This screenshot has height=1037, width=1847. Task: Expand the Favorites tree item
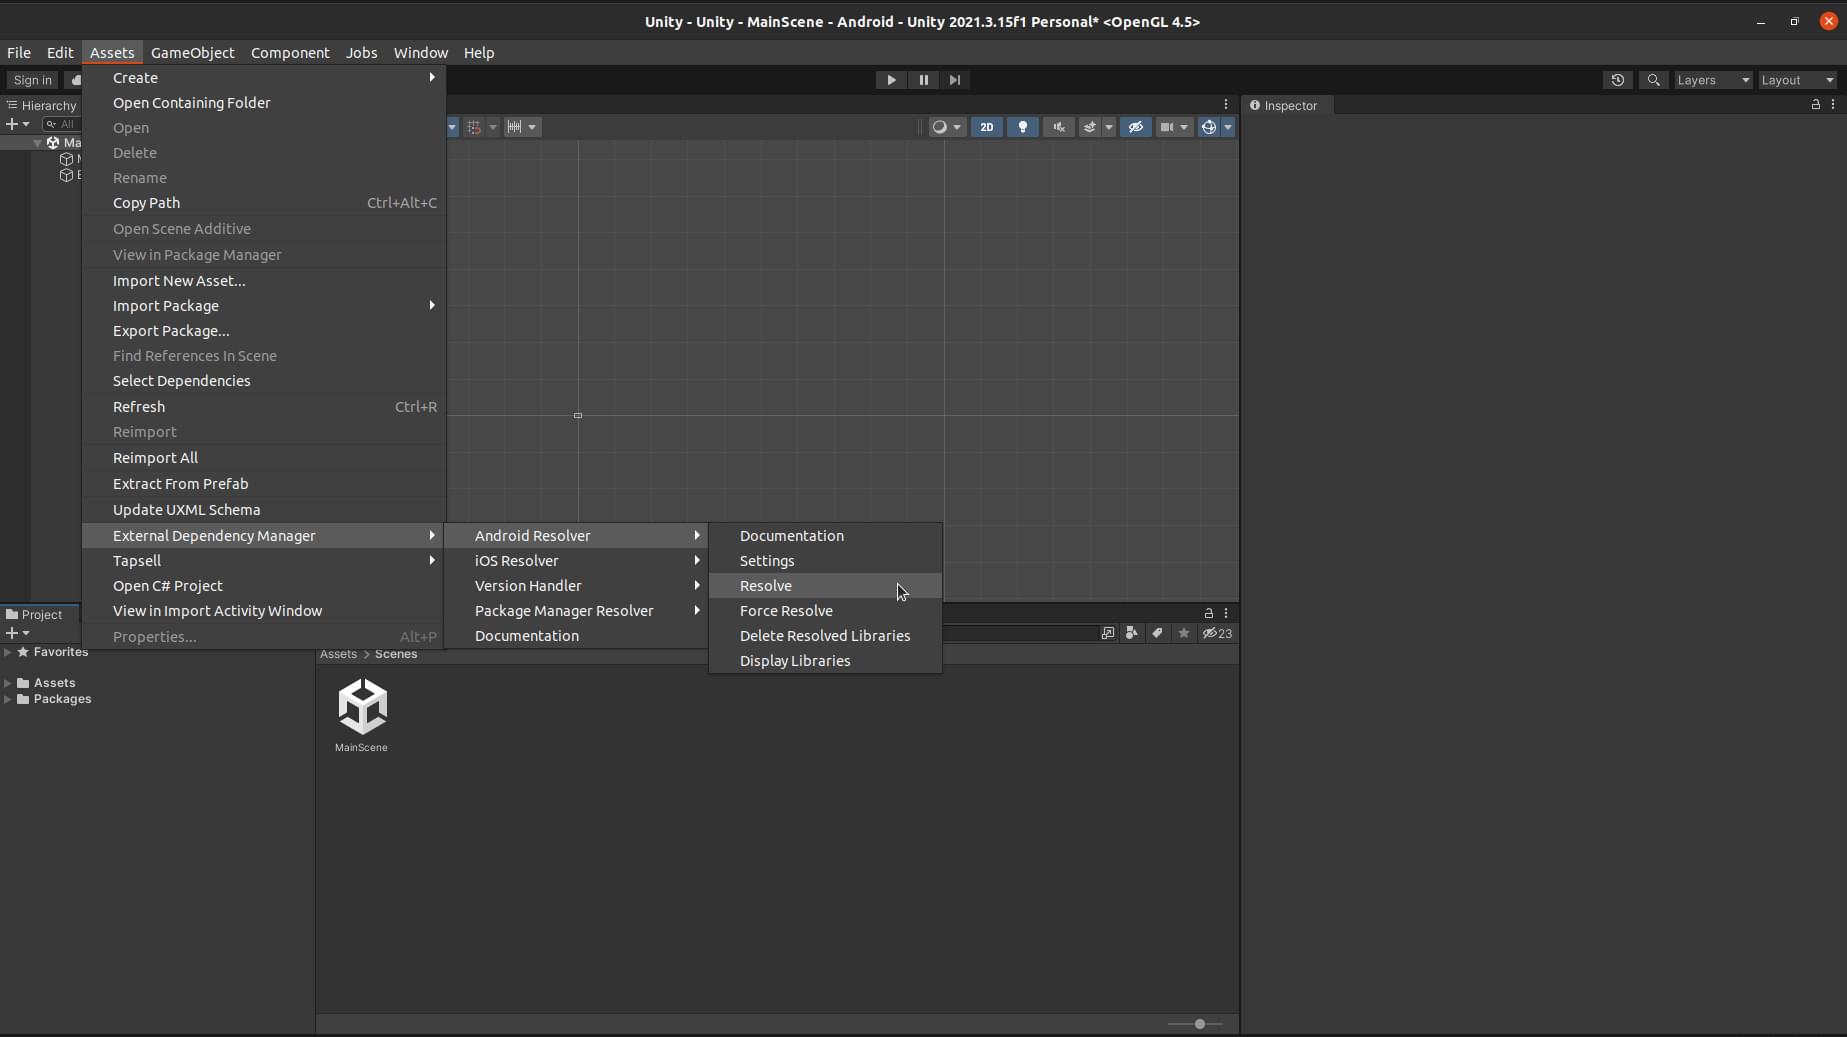coord(8,652)
